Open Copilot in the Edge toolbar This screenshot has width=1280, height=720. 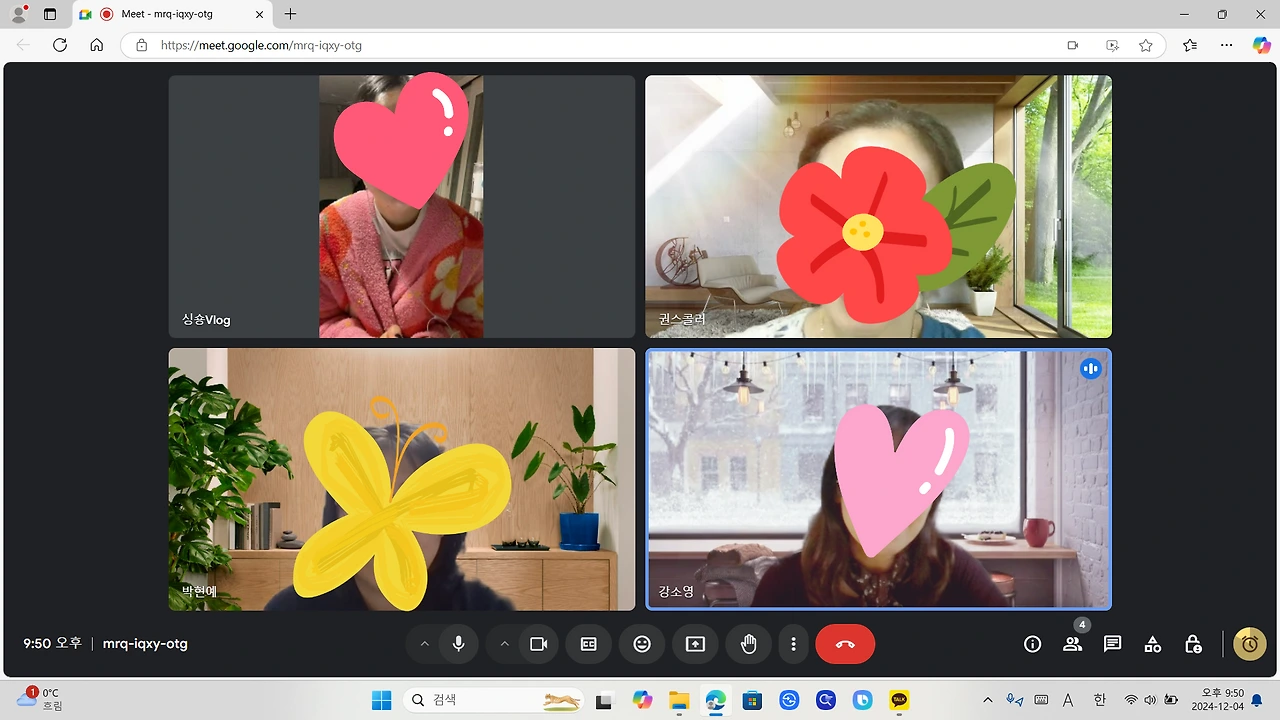pyautogui.click(x=1262, y=45)
